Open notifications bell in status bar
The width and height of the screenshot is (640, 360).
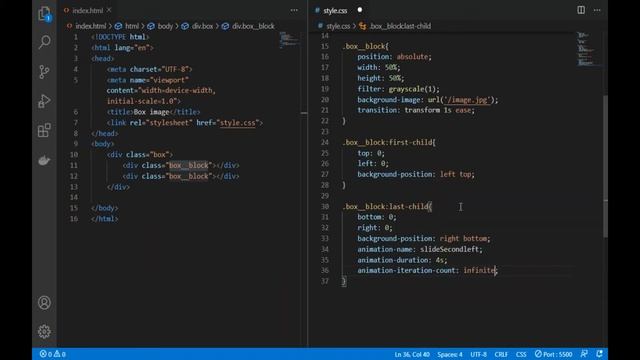pos(599,354)
